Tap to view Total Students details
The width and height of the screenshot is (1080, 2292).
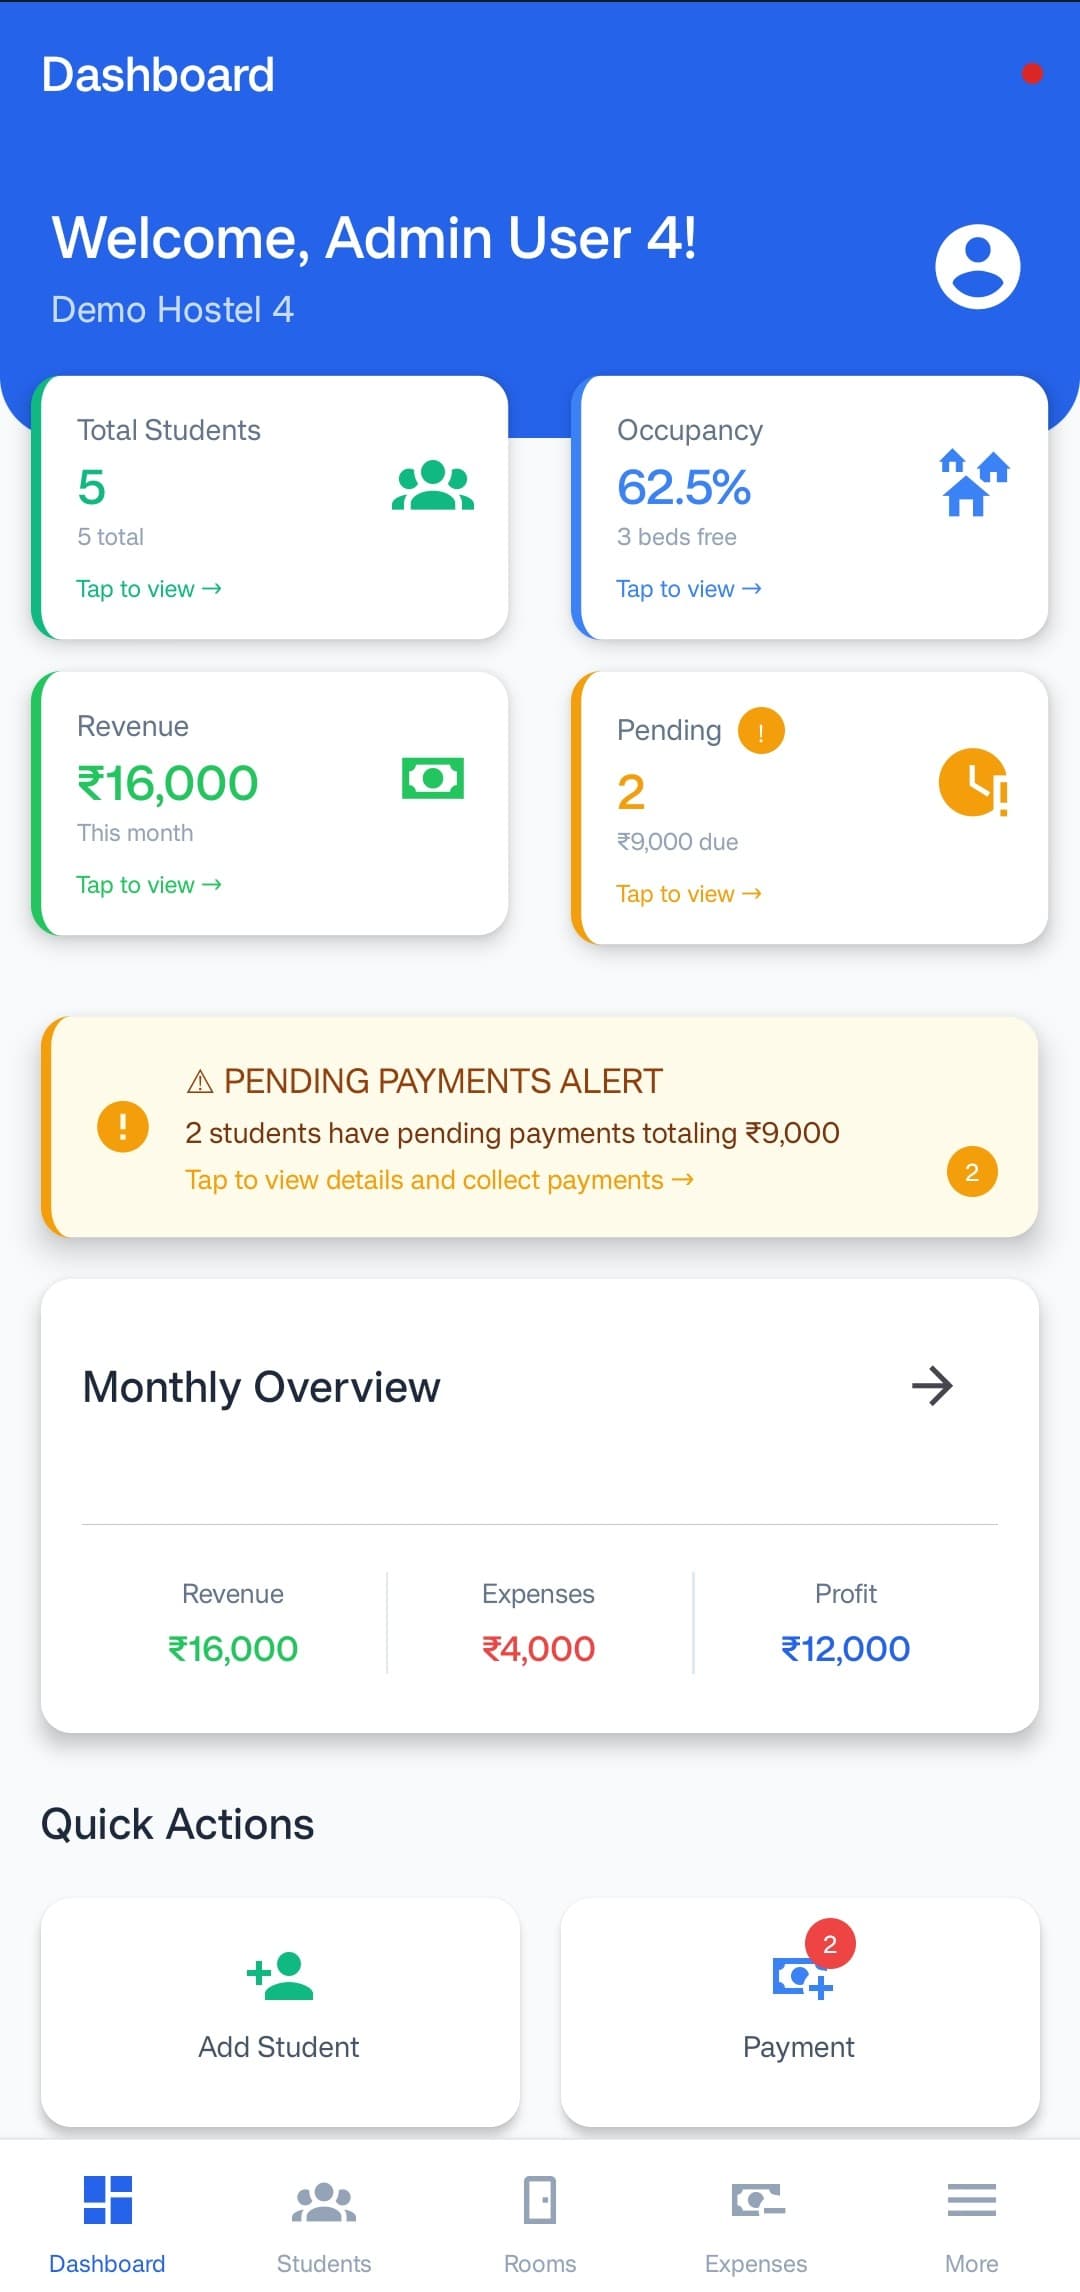click(148, 589)
